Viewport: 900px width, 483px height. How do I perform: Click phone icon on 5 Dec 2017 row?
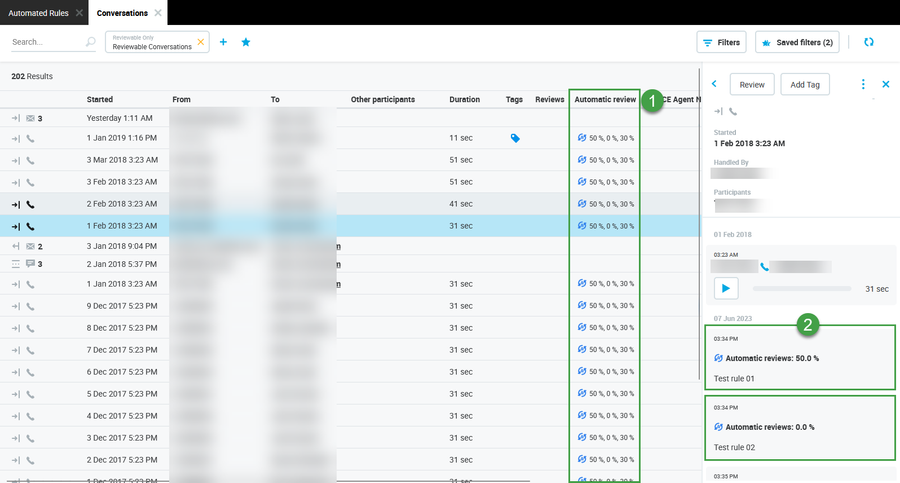(x=30, y=395)
